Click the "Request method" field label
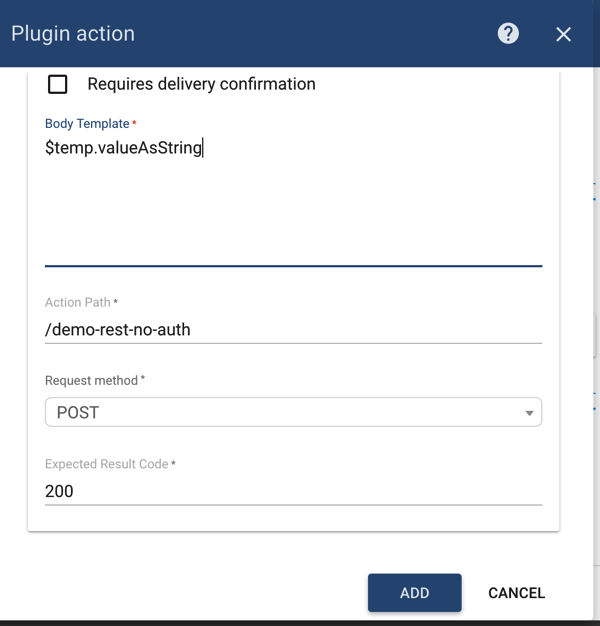The image size is (600, 626). click(91, 381)
